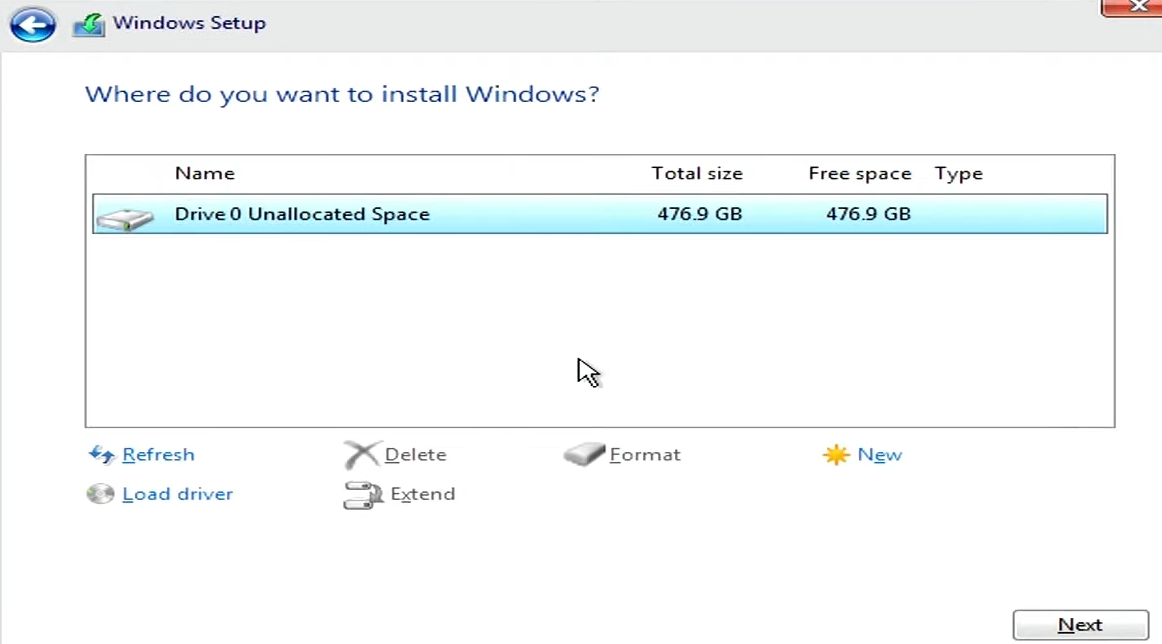
Task: Click the Delete X icon
Action: coord(362,454)
